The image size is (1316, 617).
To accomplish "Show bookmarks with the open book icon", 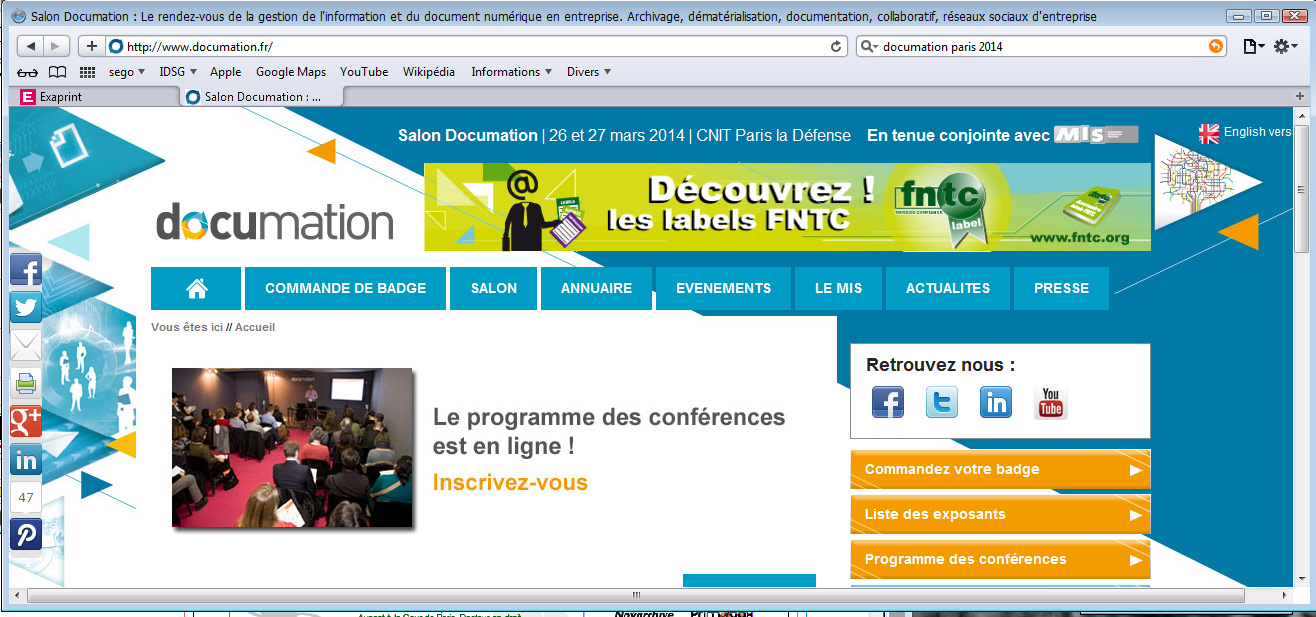I will 58,72.
